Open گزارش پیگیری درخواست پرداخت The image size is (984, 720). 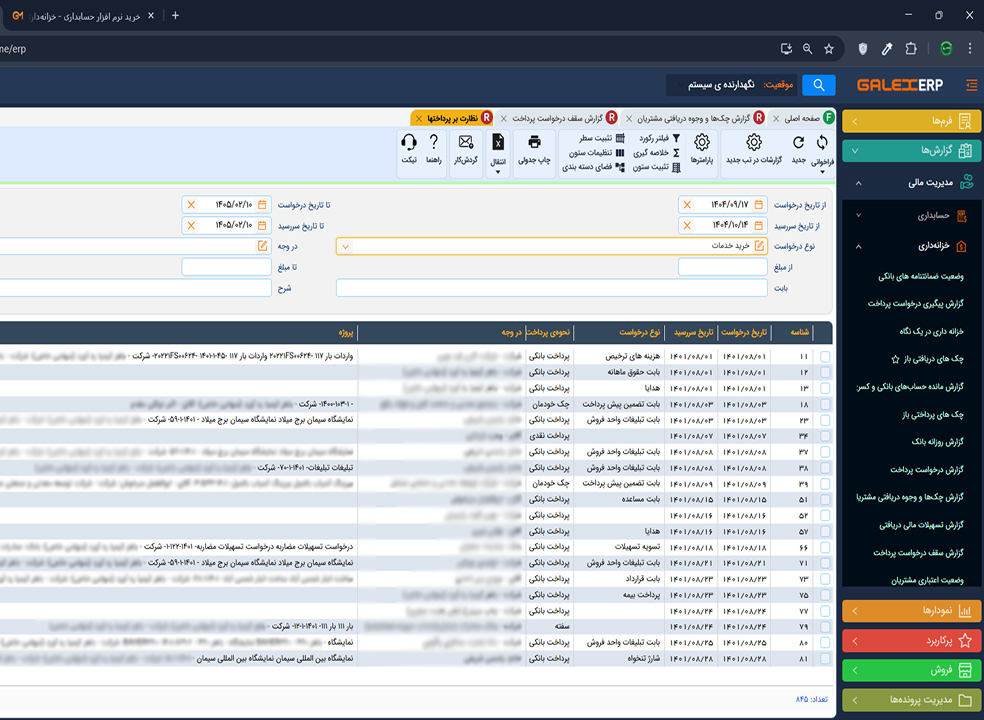pyautogui.click(x=915, y=304)
